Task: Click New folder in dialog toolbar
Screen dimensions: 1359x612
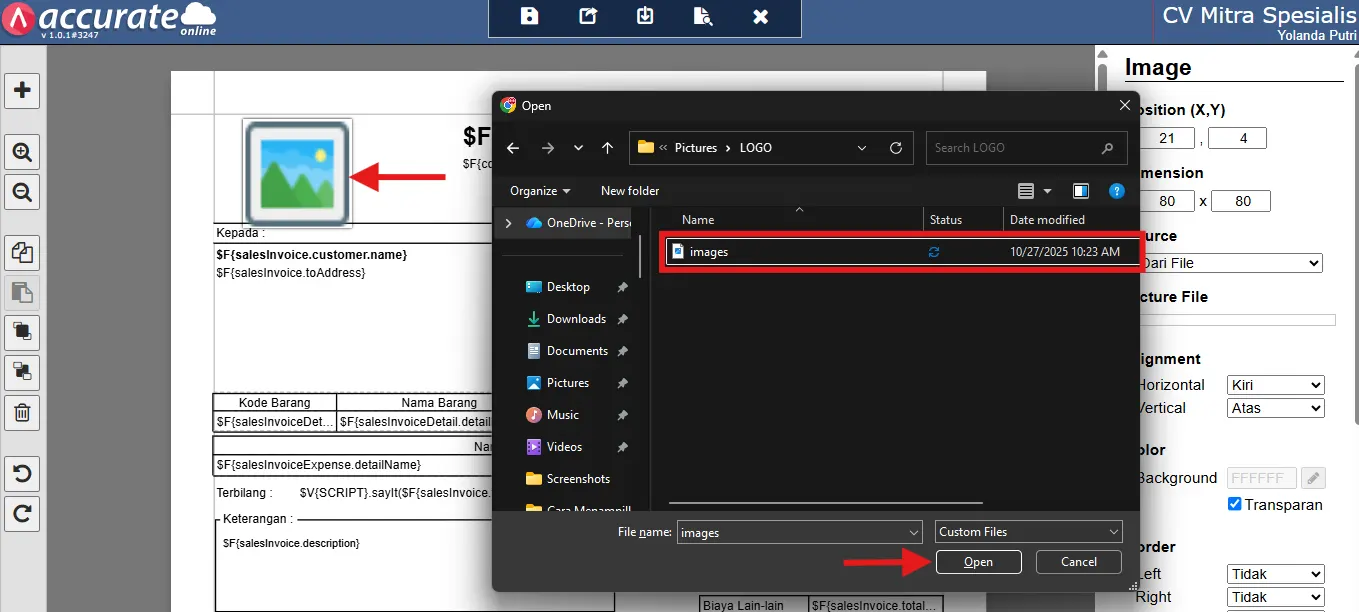Action: (x=630, y=191)
